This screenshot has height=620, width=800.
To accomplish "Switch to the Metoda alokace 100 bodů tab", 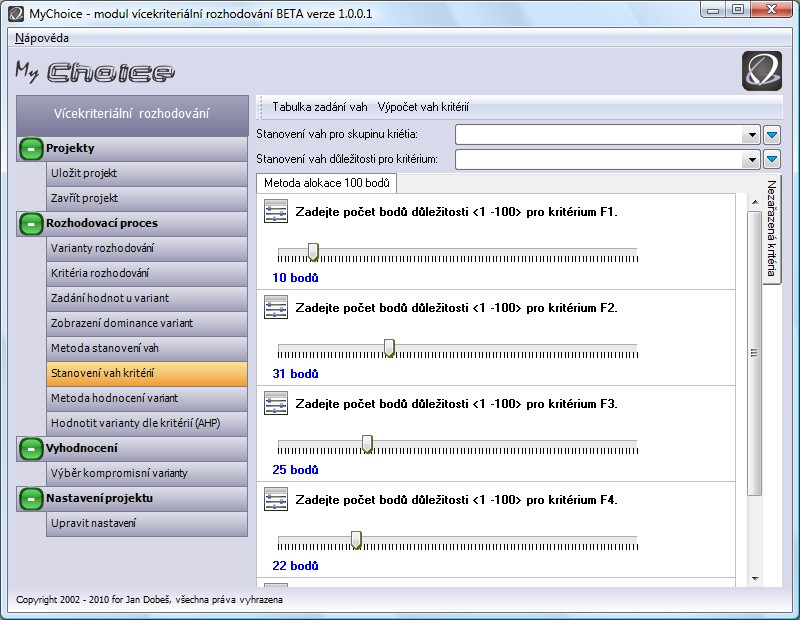I will [x=327, y=183].
